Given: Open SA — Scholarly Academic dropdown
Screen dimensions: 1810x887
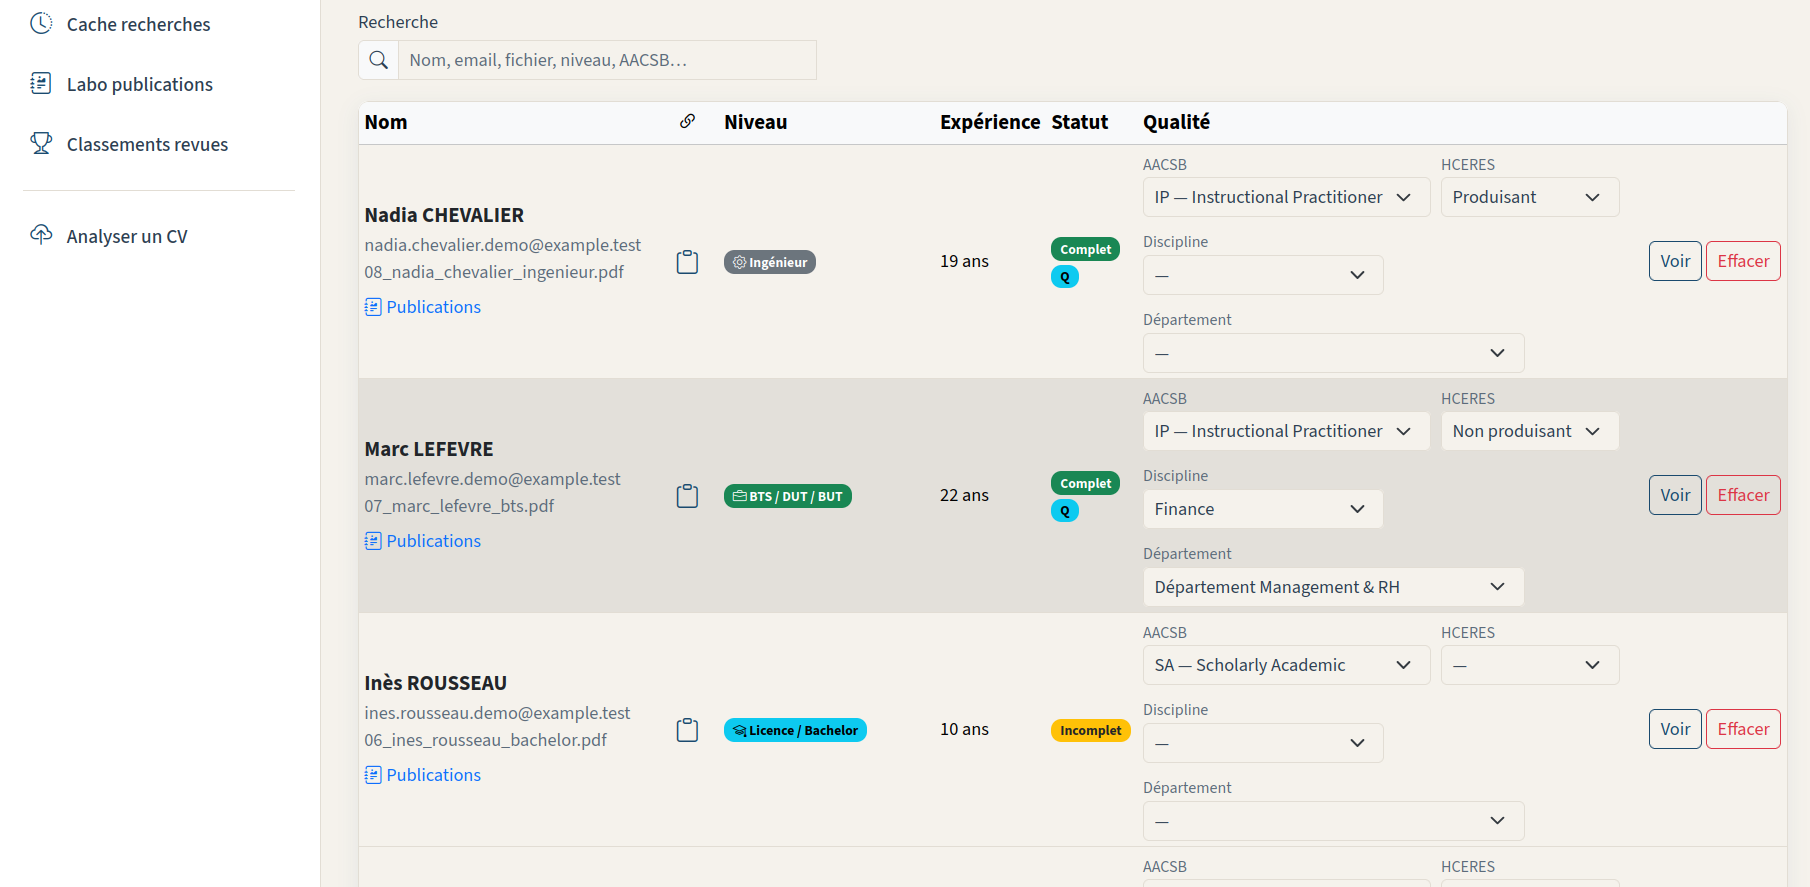Looking at the screenshot, I should point(1286,665).
